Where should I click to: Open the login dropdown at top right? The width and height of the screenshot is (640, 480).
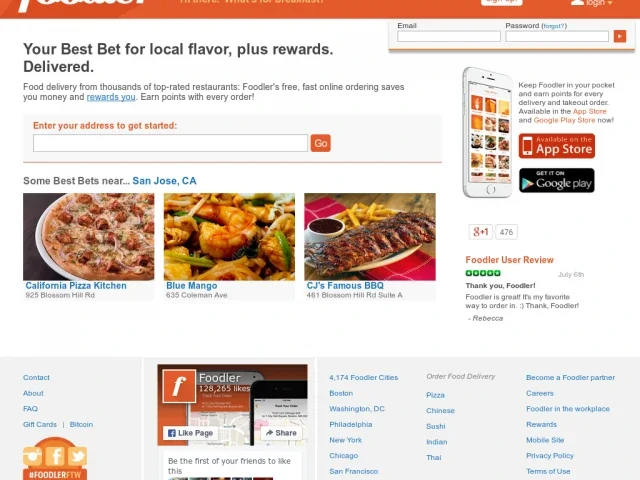[x=592, y=3]
